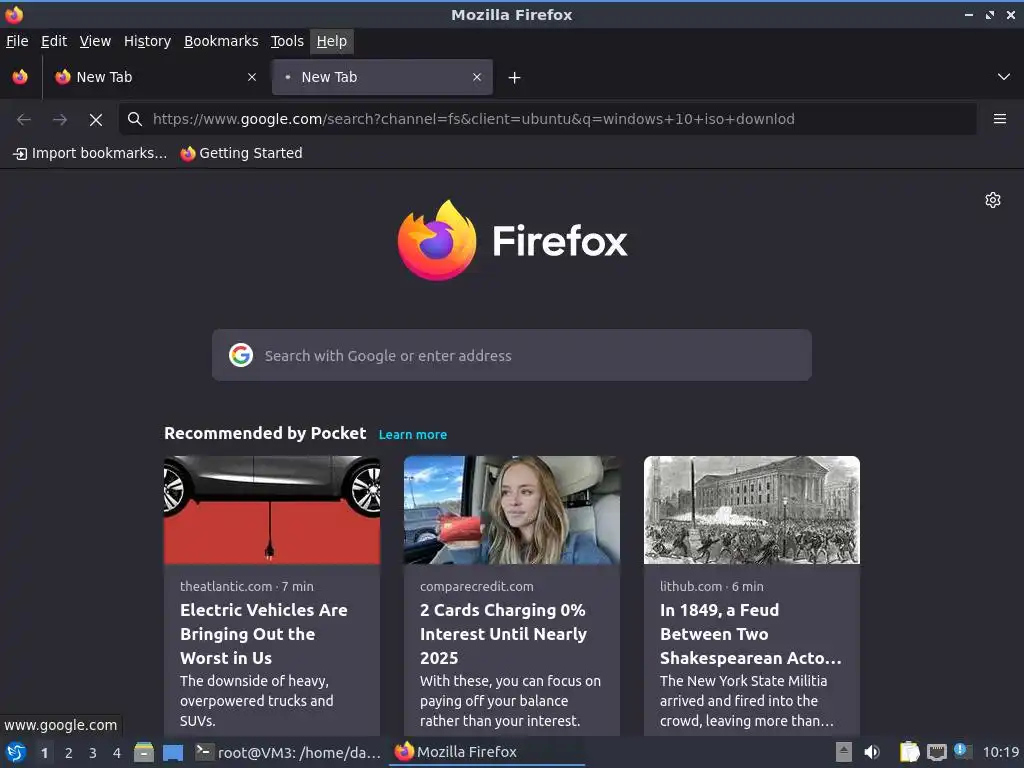The height and width of the screenshot is (768, 1024).
Task: Focus Search with Google input box
Action: (x=511, y=355)
